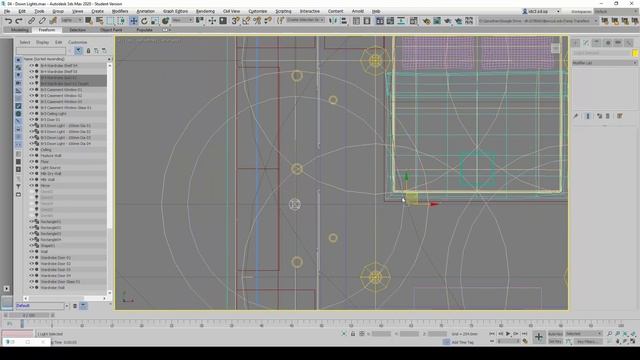The width and height of the screenshot is (640, 360).
Task: Toggle visibility of Wardrobe Door 01
Action: coord(31,258)
